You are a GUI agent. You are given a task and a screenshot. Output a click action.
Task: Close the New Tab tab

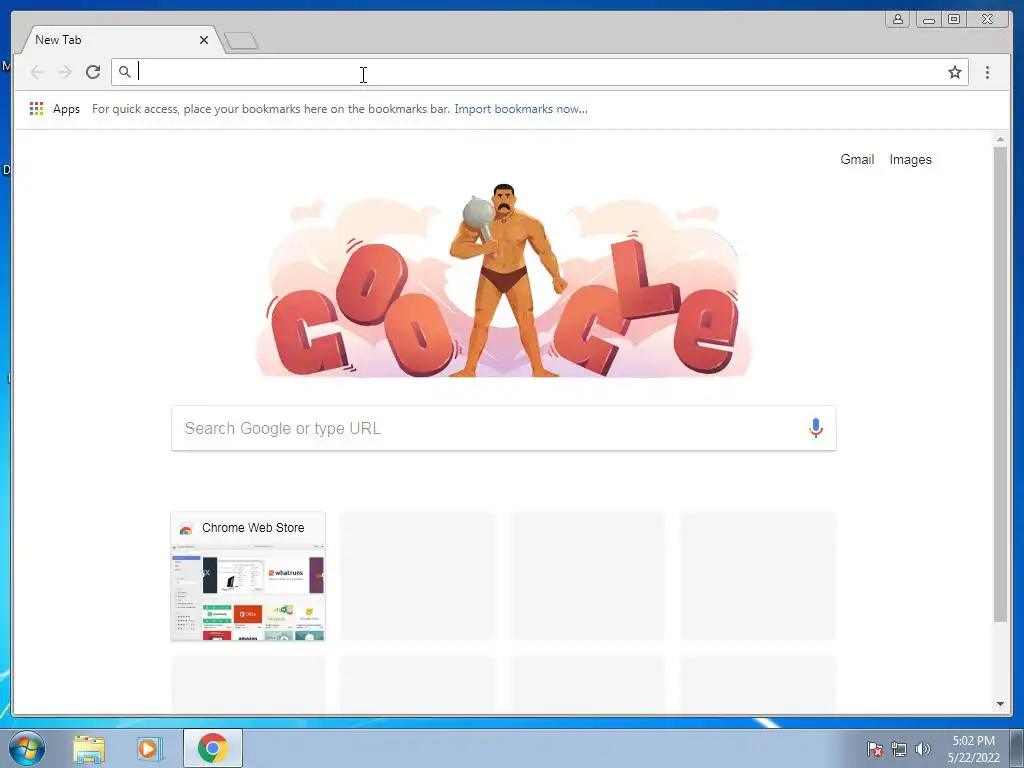click(204, 40)
